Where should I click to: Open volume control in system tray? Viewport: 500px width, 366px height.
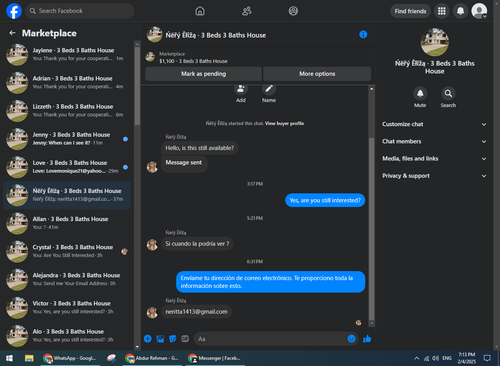[x=435, y=358]
